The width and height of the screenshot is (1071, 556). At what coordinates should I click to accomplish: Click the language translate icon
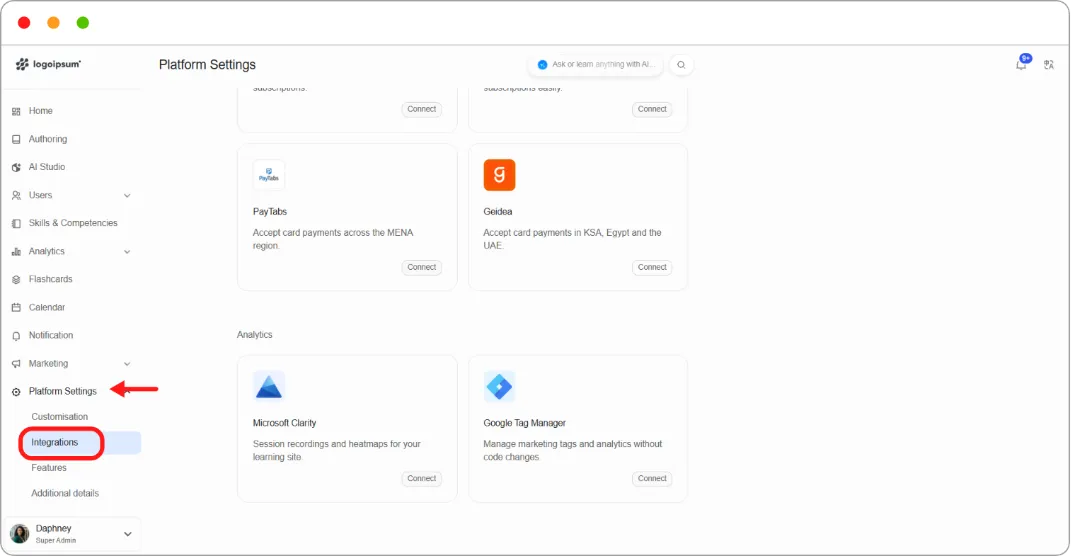(x=1048, y=65)
